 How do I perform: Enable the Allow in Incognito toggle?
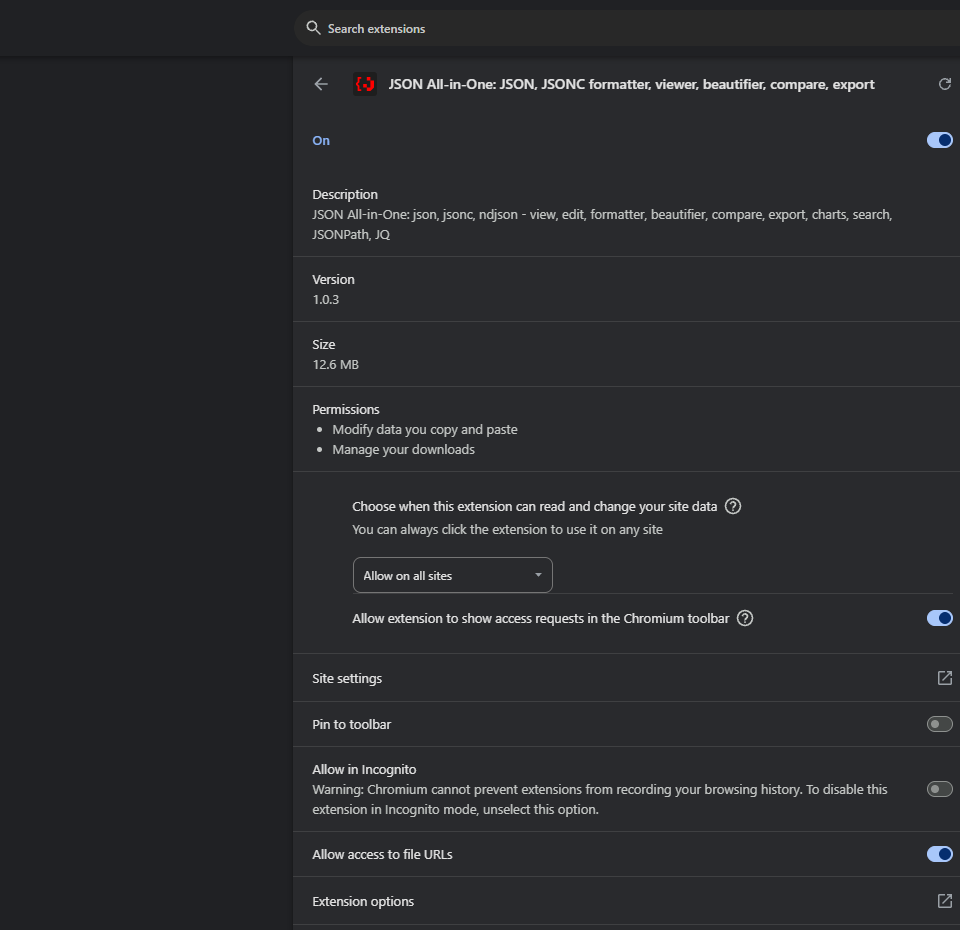coord(939,789)
